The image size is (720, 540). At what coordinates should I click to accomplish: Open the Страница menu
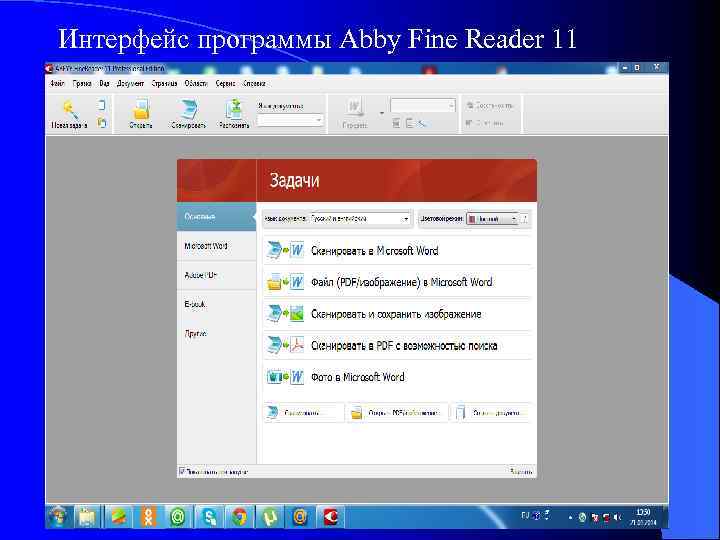coord(164,84)
